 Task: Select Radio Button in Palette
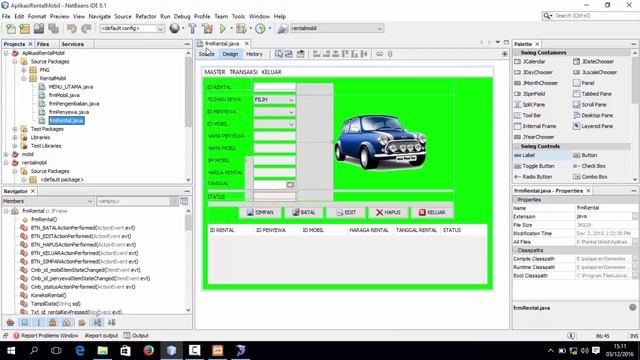[x=533, y=177]
